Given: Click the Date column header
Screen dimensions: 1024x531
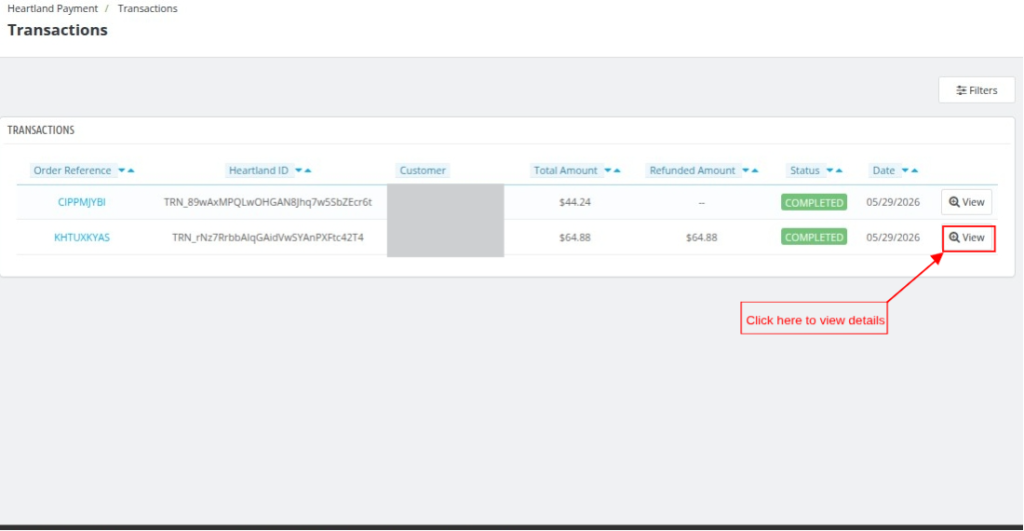Looking at the screenshot, I should click(884, 170).
